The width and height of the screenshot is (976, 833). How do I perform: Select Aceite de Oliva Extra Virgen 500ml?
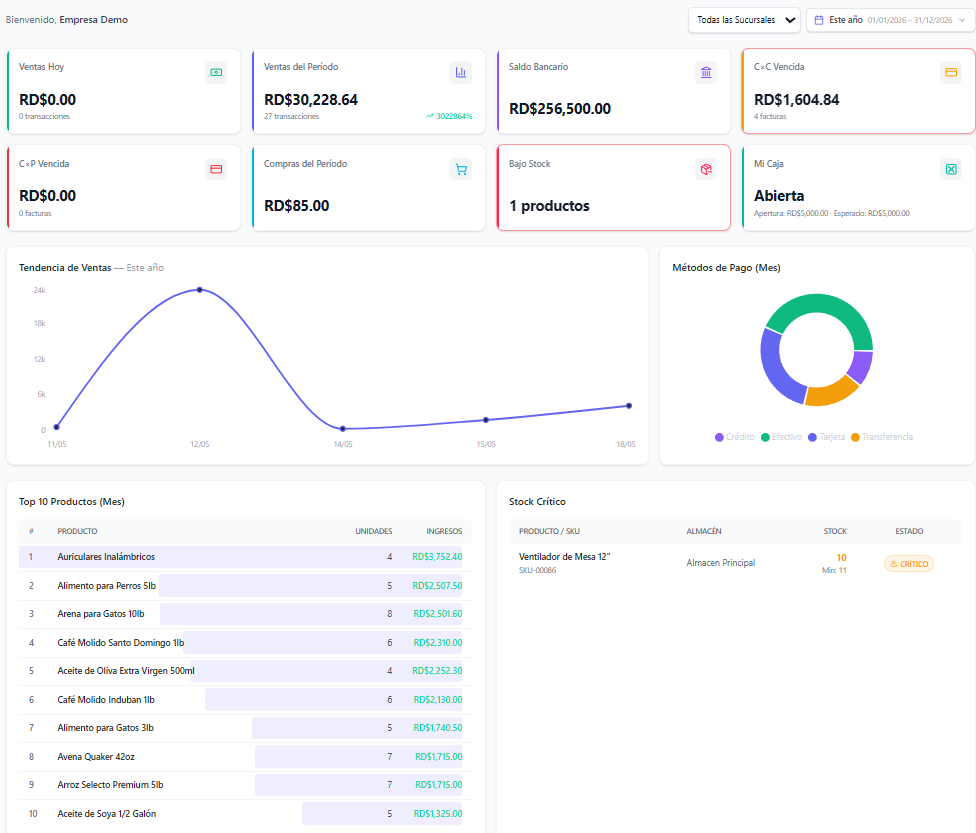(x=245, y=671)
